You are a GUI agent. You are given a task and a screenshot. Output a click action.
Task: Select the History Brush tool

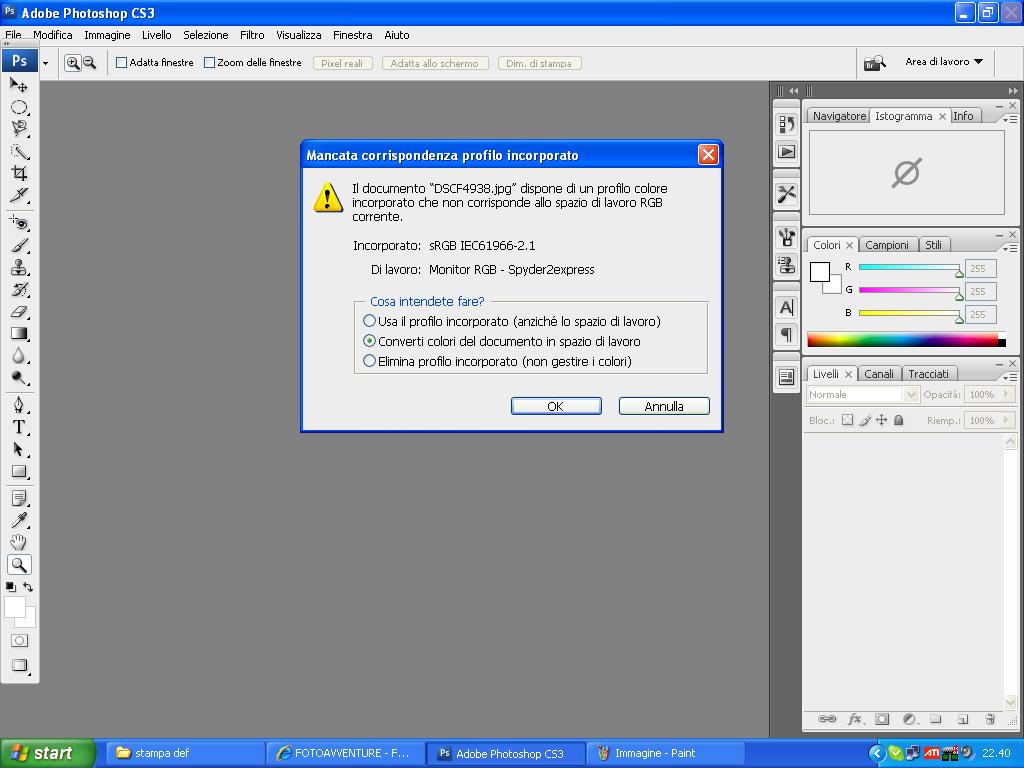tap(19, 290)
